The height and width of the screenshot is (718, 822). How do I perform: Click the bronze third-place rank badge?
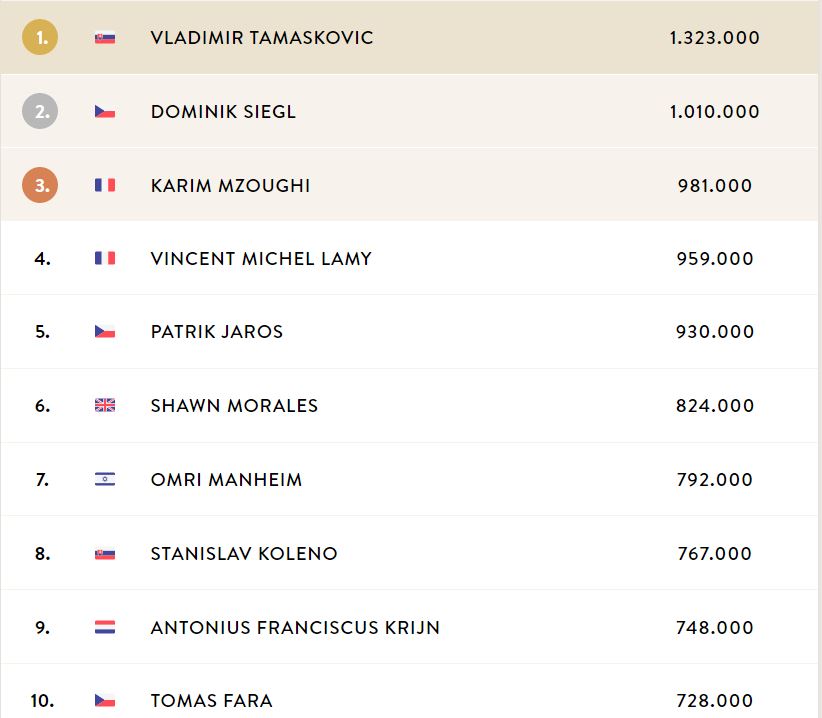40,185
